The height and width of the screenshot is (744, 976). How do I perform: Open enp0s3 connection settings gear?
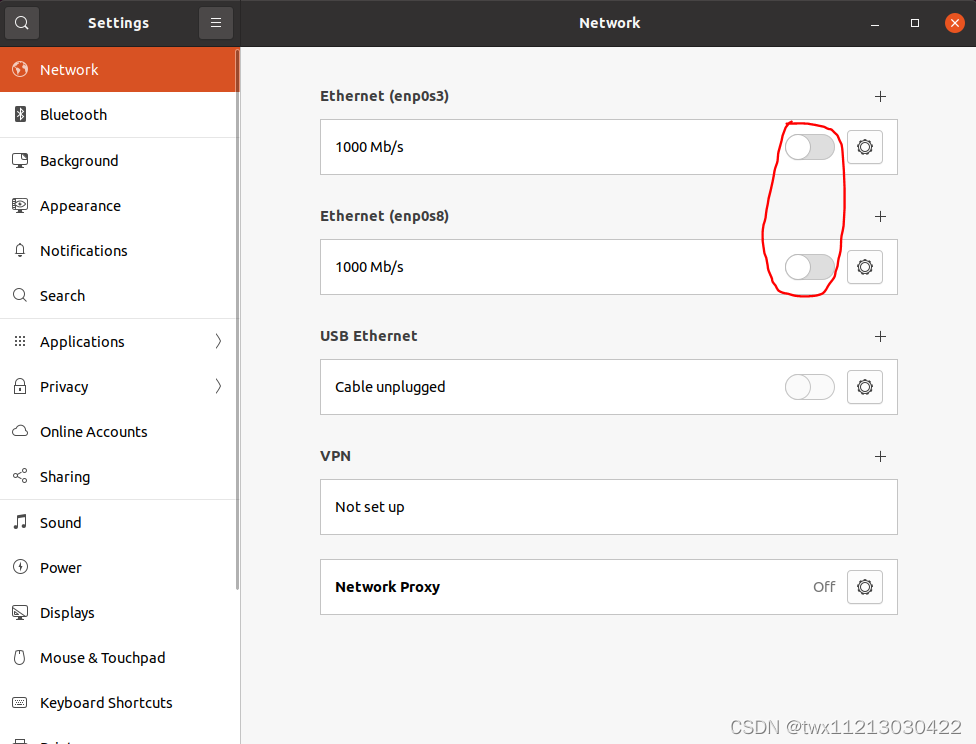[864, 146]
